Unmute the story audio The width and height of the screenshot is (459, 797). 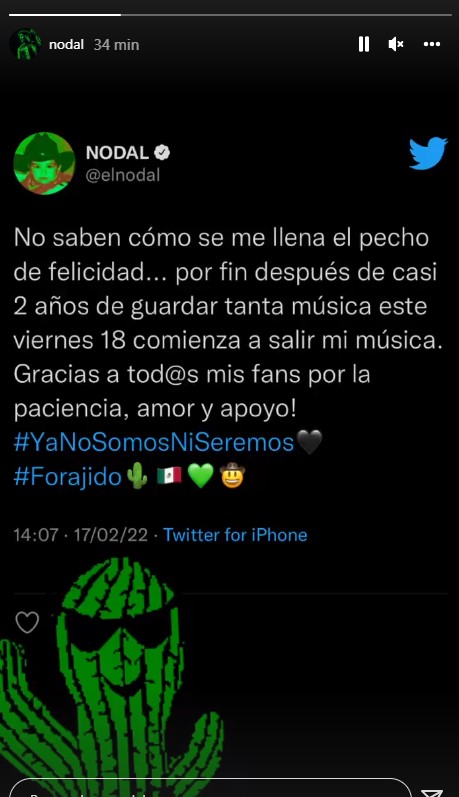click(x=396, y=44)
